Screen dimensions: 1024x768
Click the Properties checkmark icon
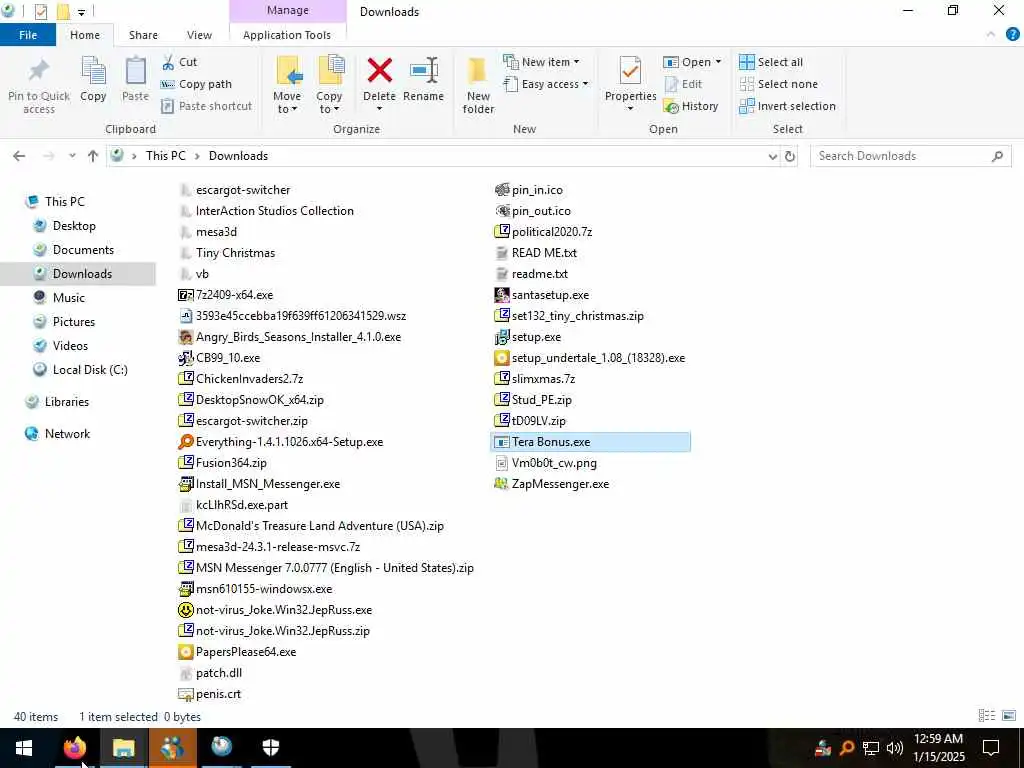pyautogui.click(x=630, y=71)
